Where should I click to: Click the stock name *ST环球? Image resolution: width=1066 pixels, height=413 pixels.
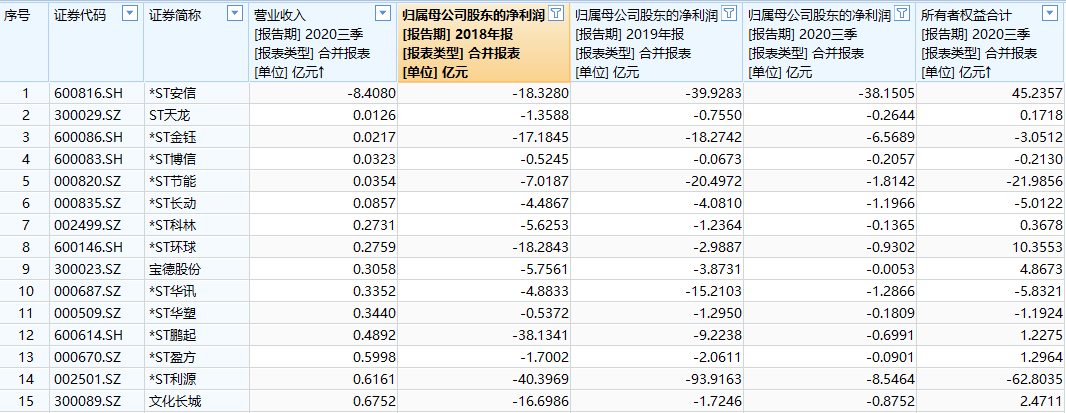tap(173, 248)
